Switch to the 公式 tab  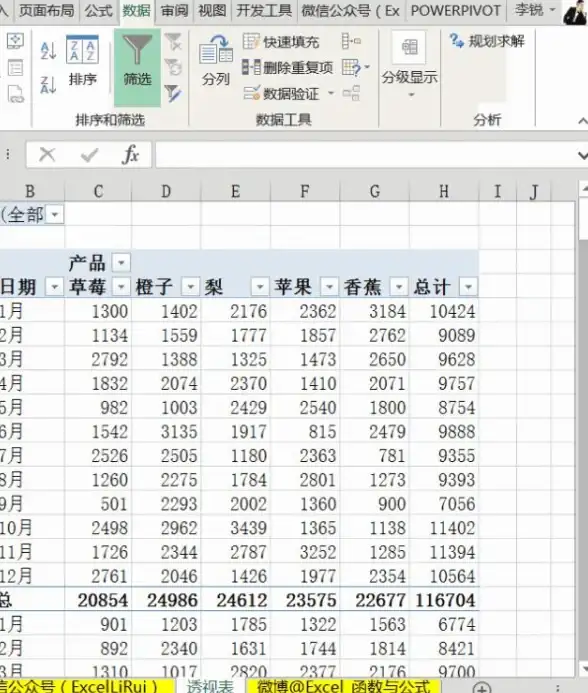(x=98, y=10)
